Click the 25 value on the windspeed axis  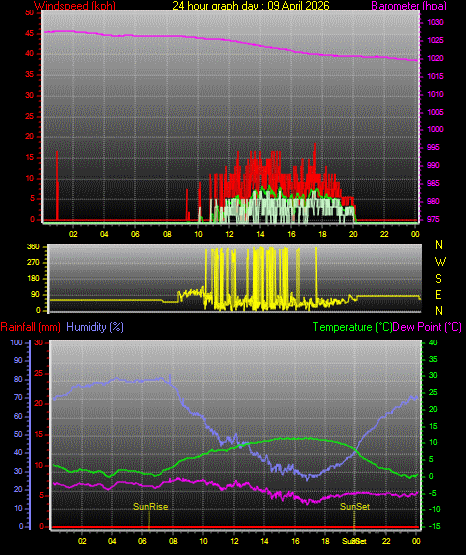pyautogui.click(x=30, y=116)
